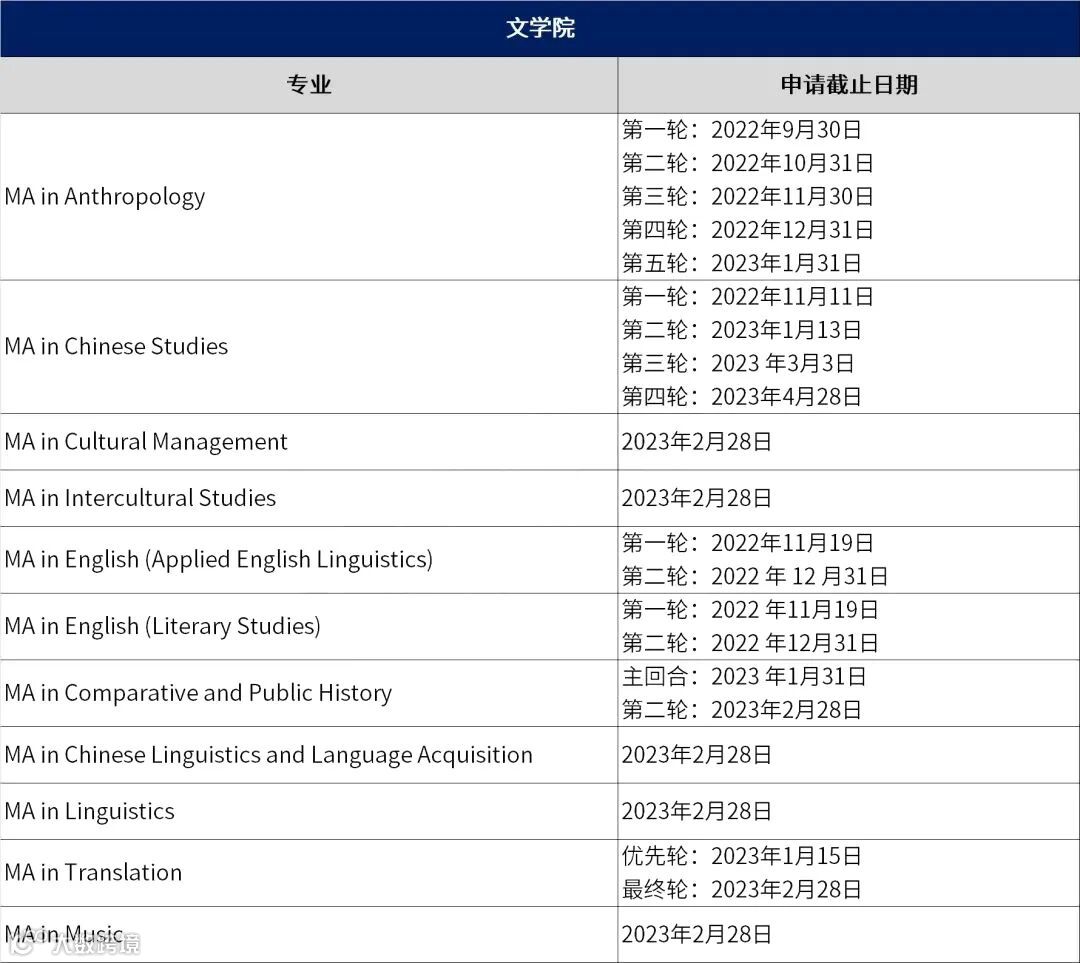Click the Chinese Linguistics 2023年2月28日 date
This screenshot has height=963, width=1080.
(x=696, y=755)
